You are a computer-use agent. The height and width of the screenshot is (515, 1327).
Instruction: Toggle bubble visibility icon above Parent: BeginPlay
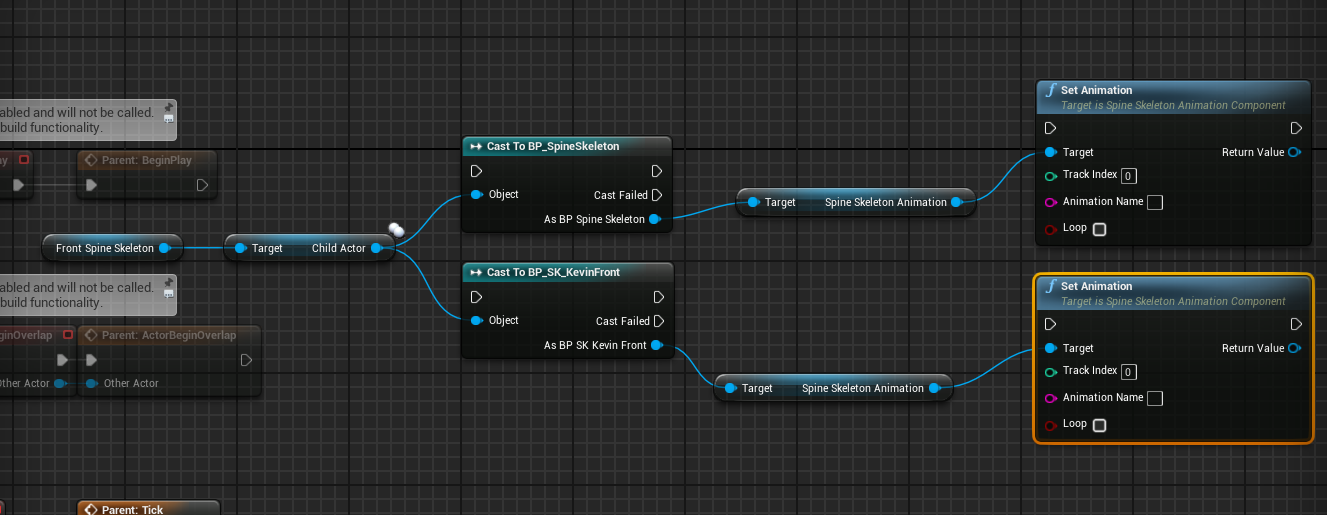pyautogui.click(x=169, y=121)
